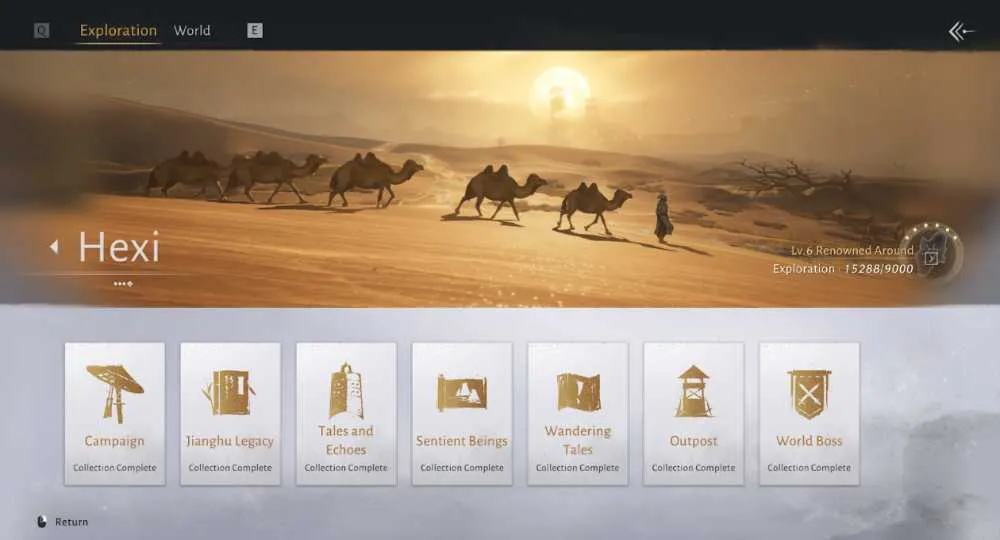
Task: Click the Jianghu Legacy book icon
Action: (x=230, y=391)
